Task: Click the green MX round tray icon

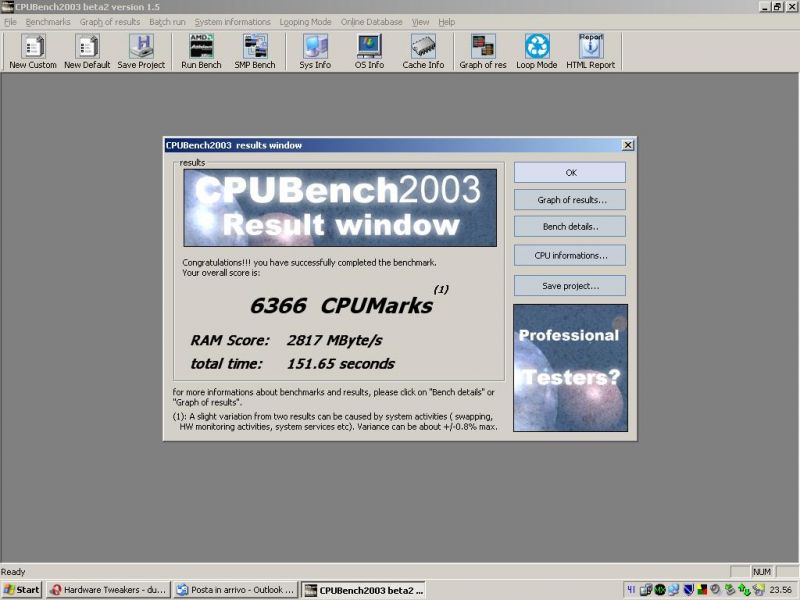Action: (x=660, y=590)
